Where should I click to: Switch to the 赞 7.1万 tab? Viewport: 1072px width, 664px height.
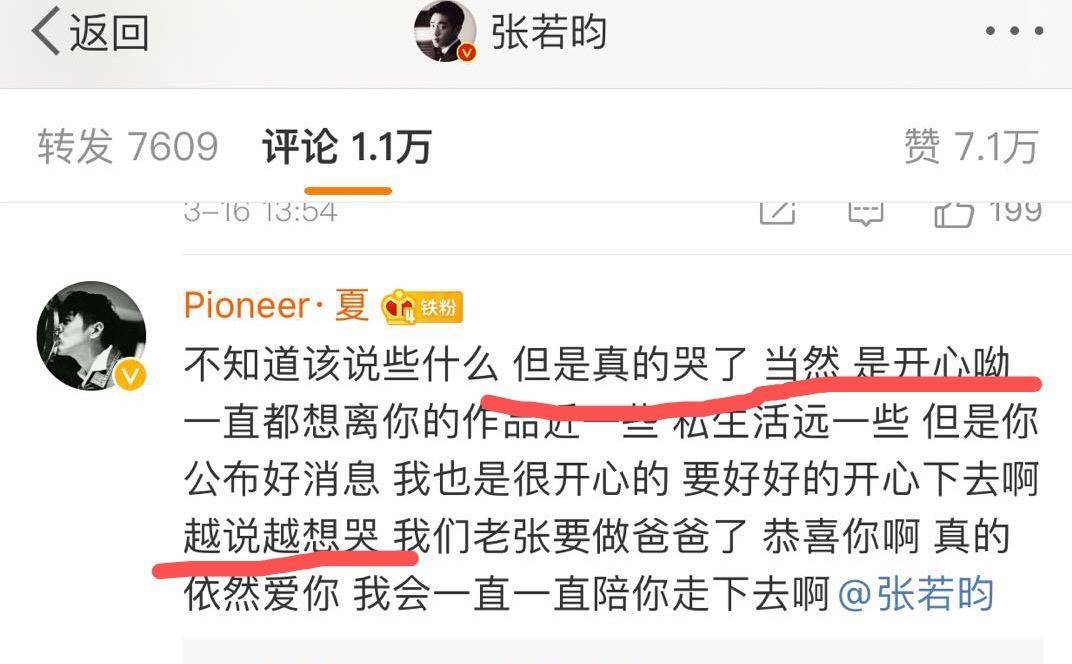click(972, 146)
